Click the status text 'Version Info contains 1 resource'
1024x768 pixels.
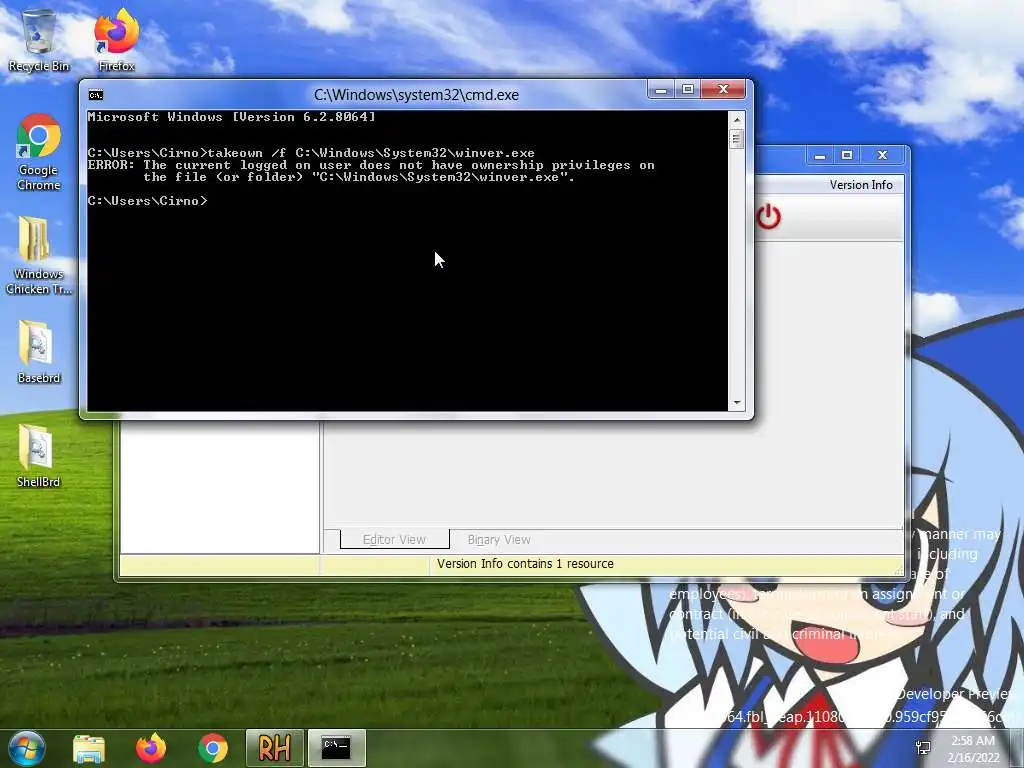click(x=525, y=564)
